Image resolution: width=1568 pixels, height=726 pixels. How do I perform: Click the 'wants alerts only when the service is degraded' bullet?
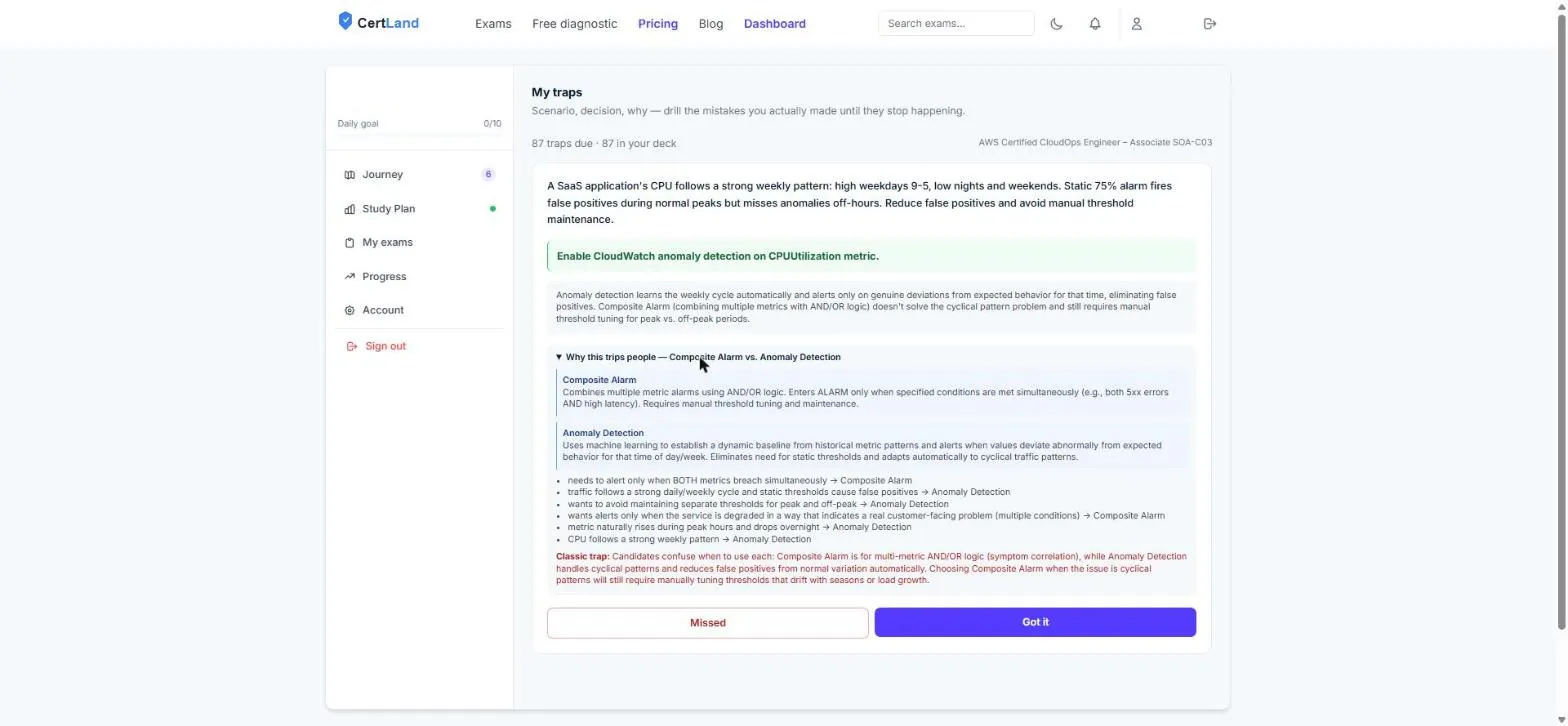point(866,516)
